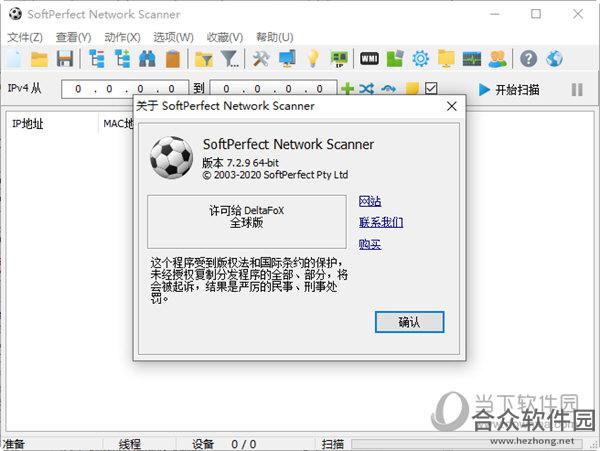Open the 查看(Y) menu
600x451 pixels.
73,37
